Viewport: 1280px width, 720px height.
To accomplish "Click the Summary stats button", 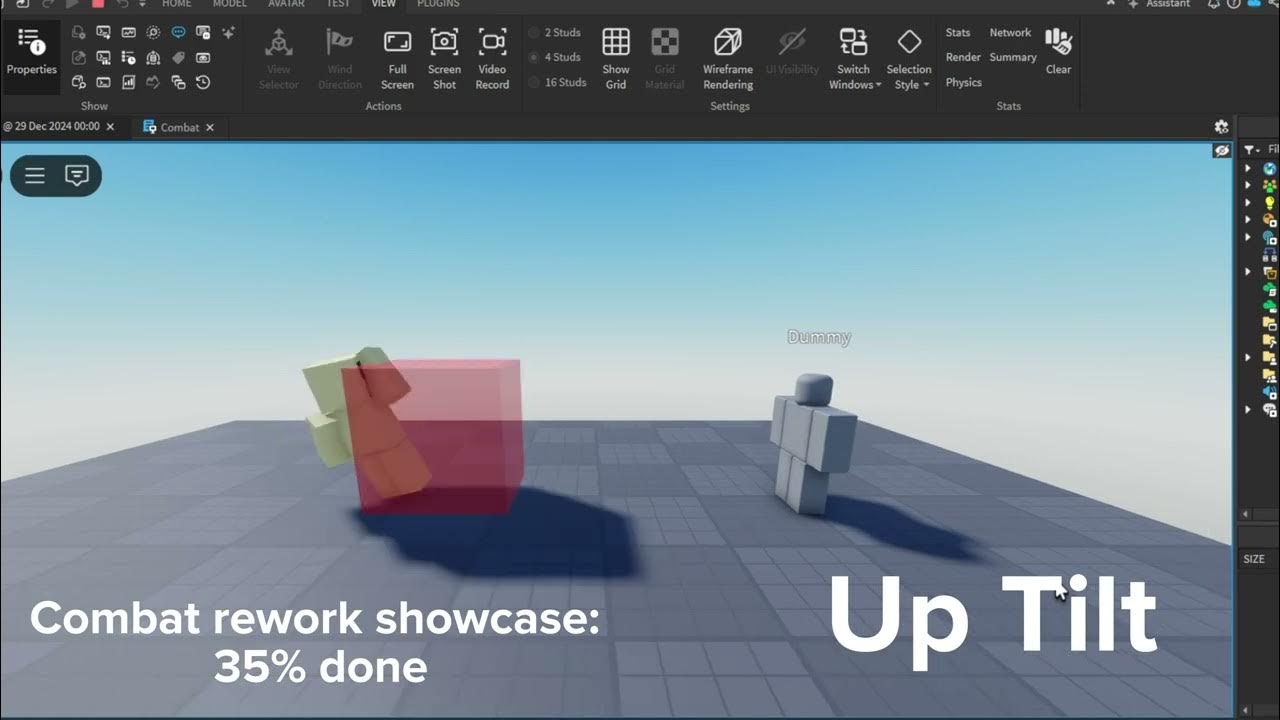I will [1013, 57].
